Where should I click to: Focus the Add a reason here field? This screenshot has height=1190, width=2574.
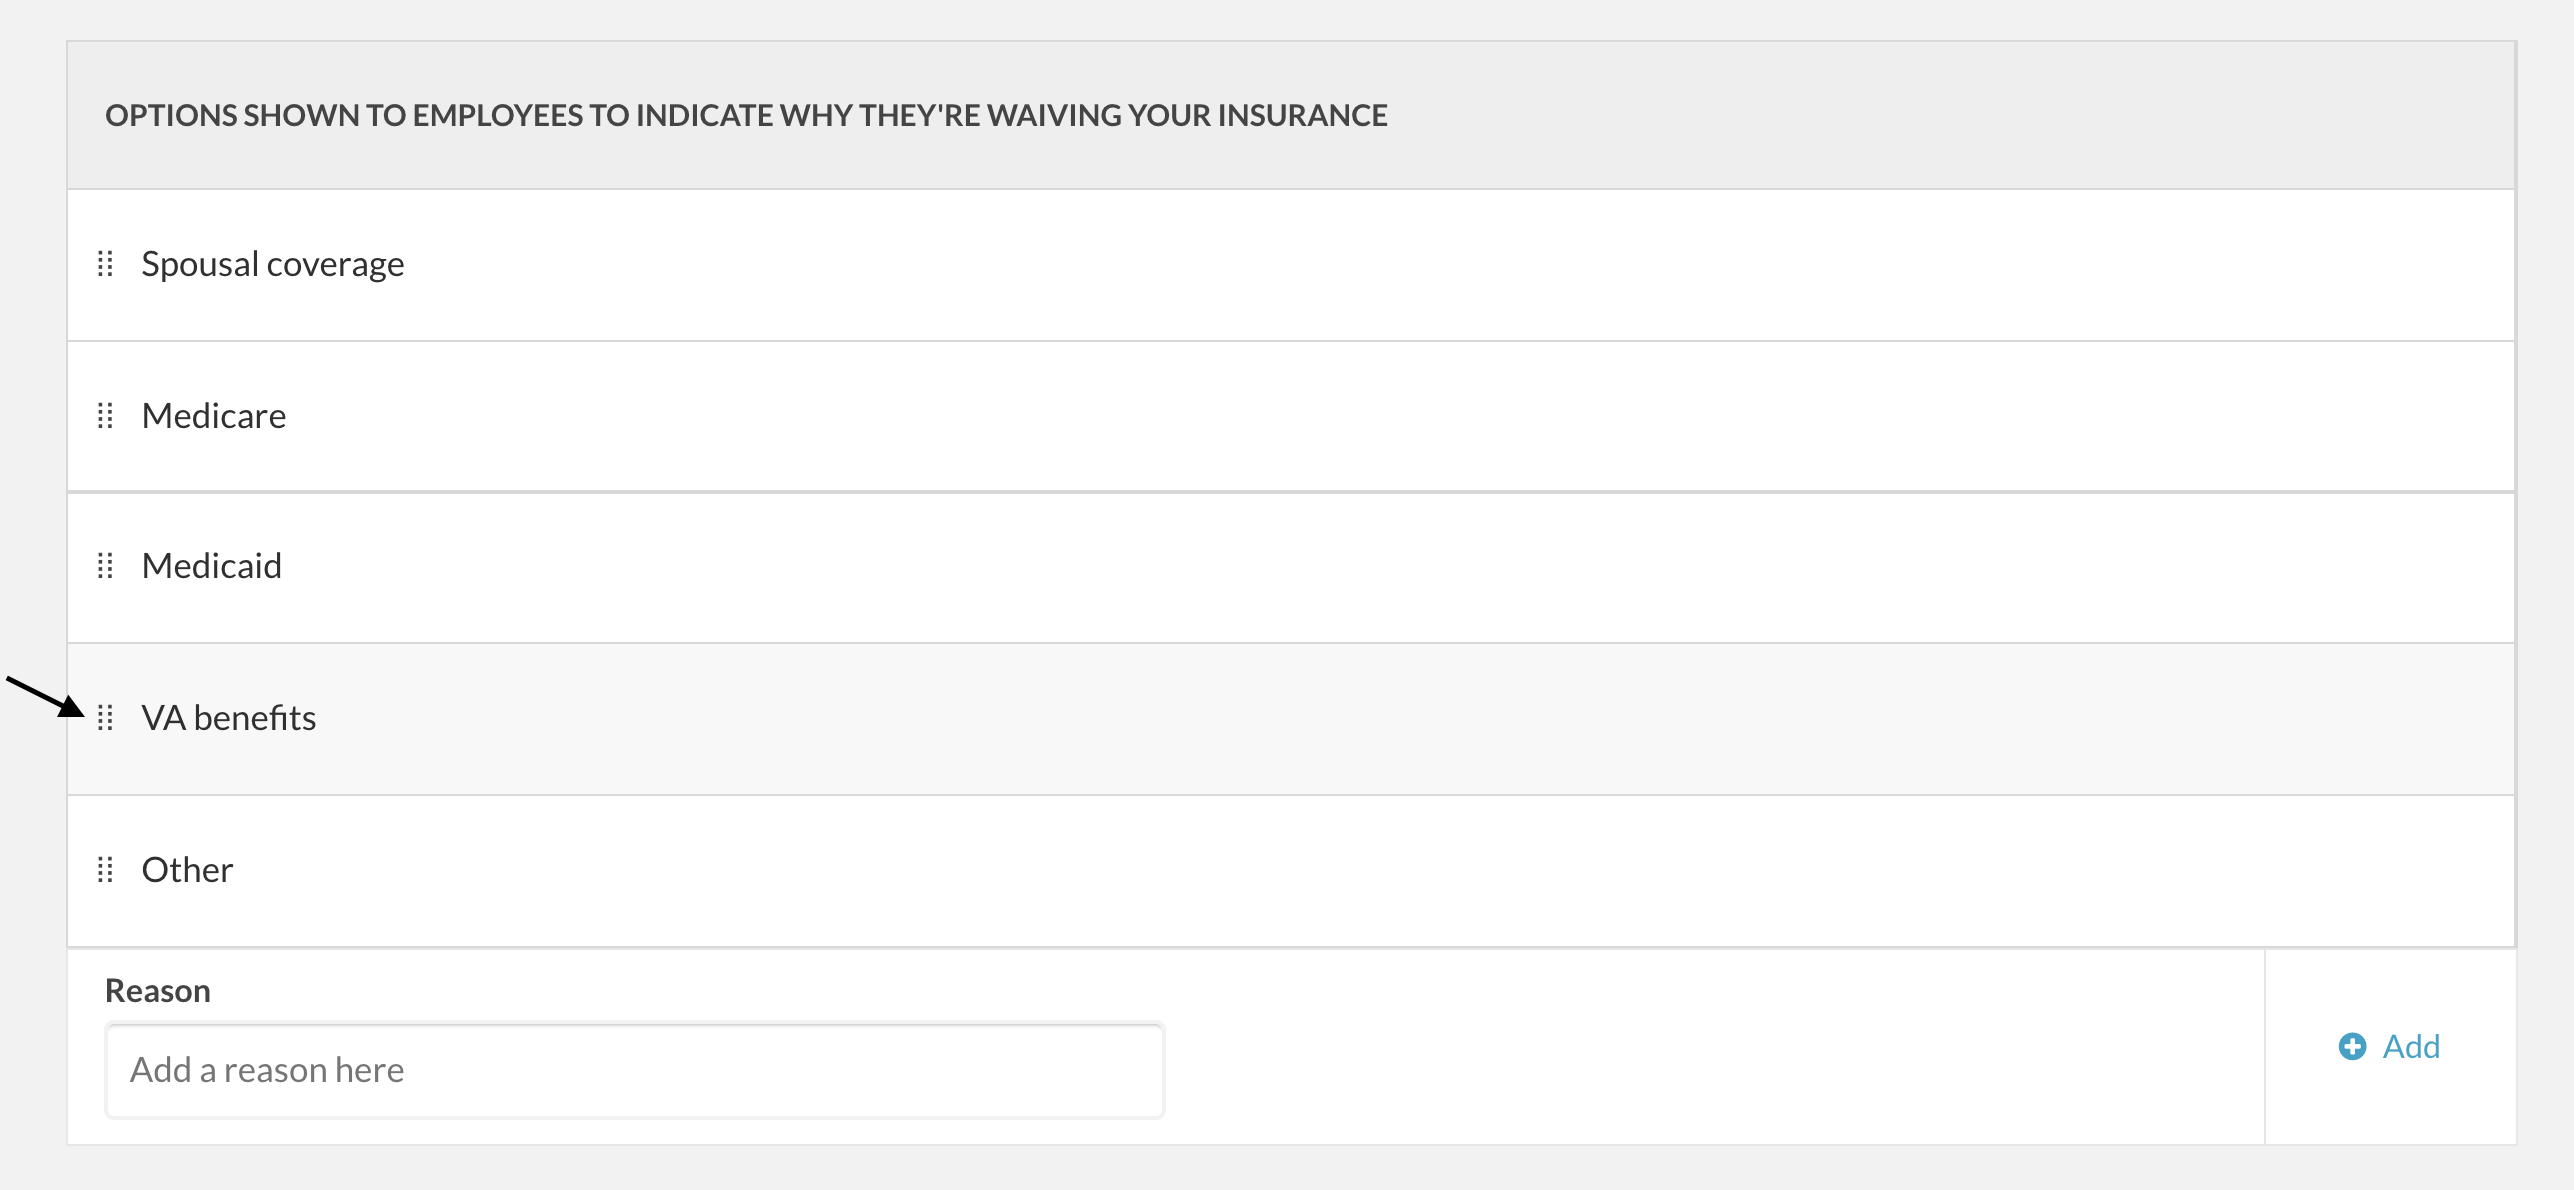635,1070
